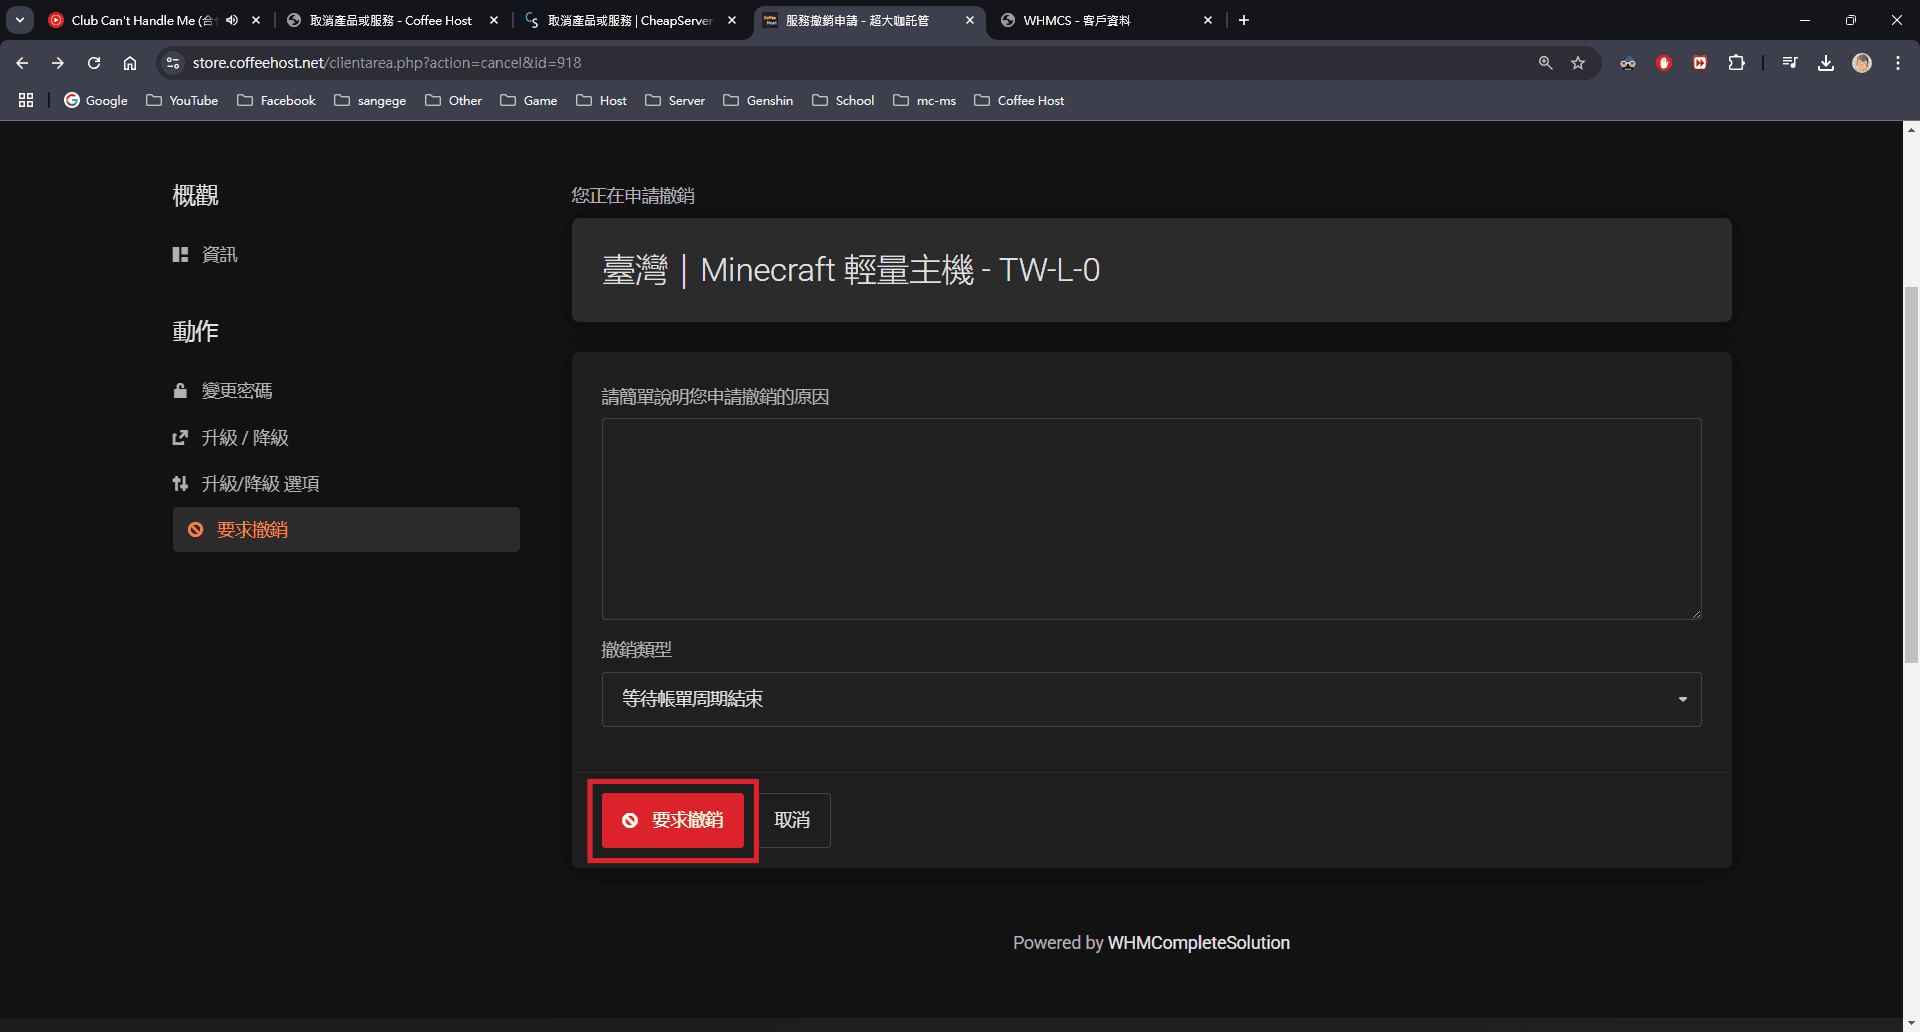Viewport: 1920px width, 1032px height.
Task: Open YouTube bookmark folder
Action: [182, 100]
